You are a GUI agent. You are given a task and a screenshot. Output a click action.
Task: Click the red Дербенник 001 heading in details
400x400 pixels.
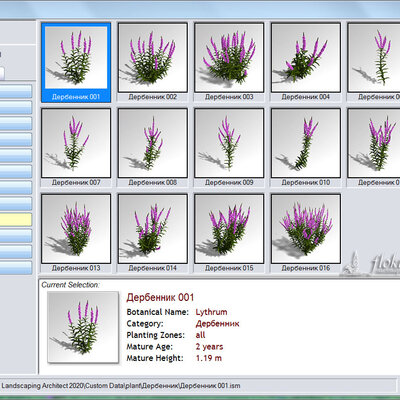160,297
